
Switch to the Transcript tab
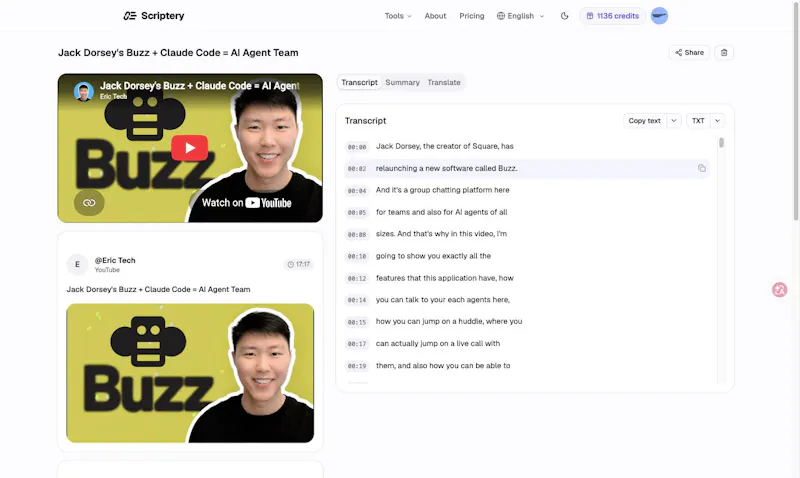click(x=359, y=82)
